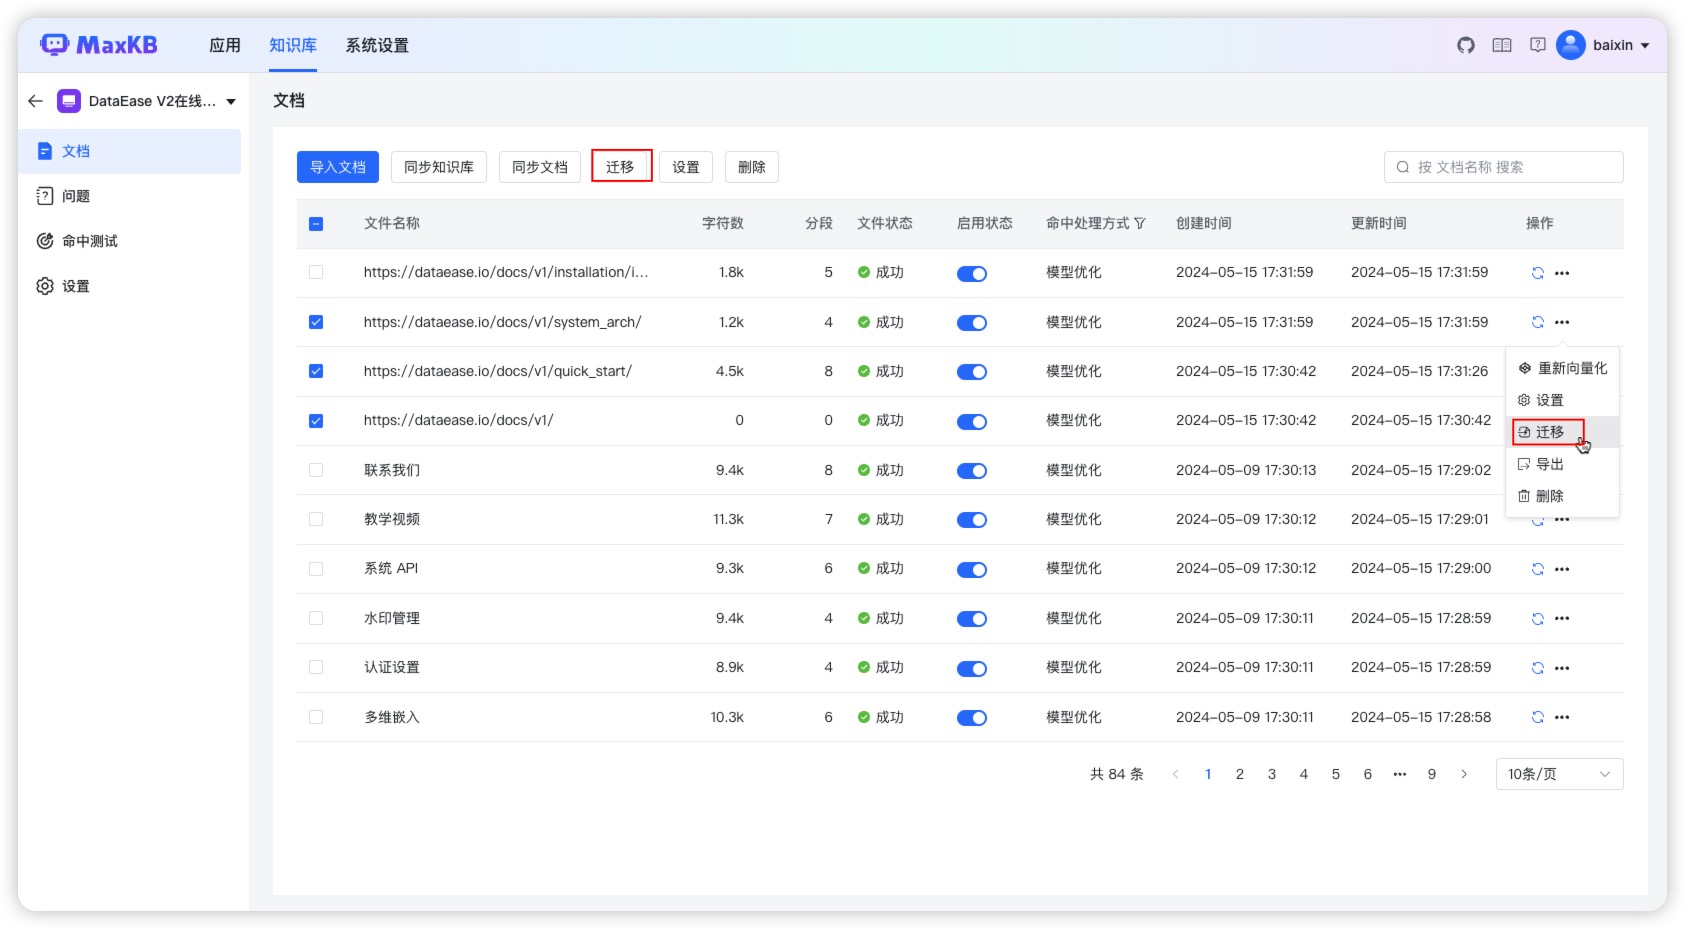Refresh the 认证设置 row

click(x=1538, y=668)
